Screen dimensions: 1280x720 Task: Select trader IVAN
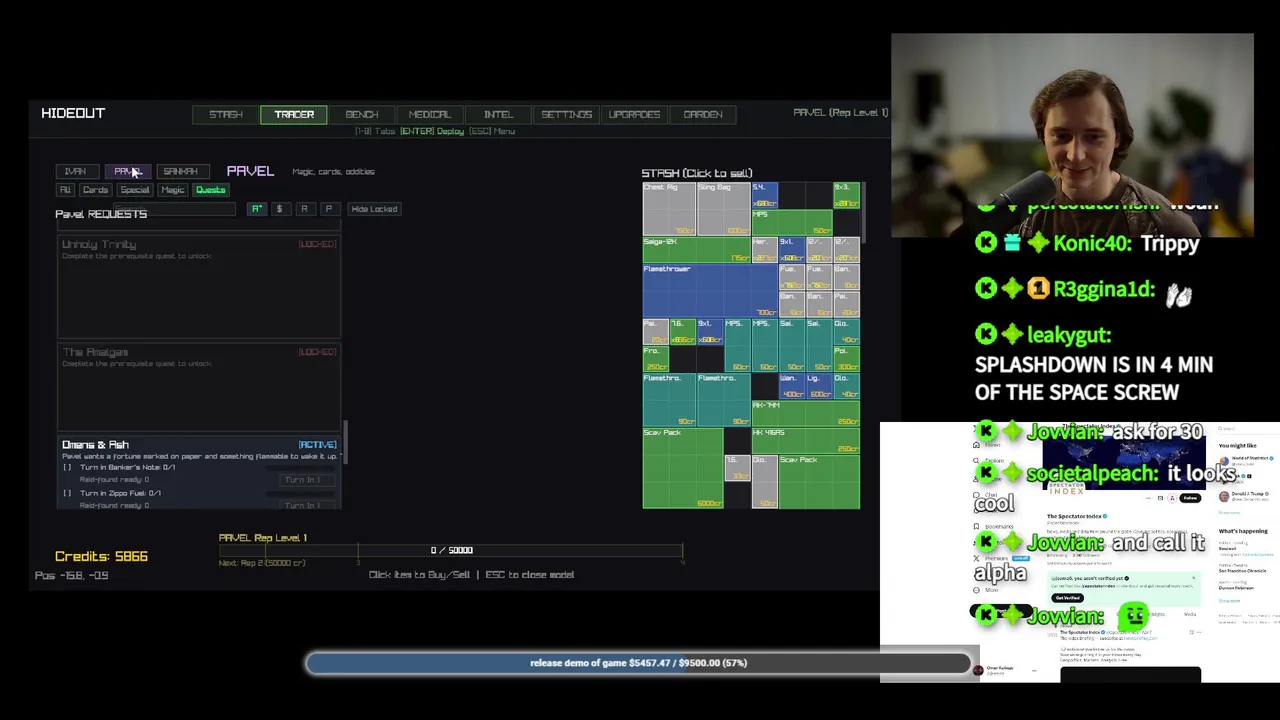point(76,171)
